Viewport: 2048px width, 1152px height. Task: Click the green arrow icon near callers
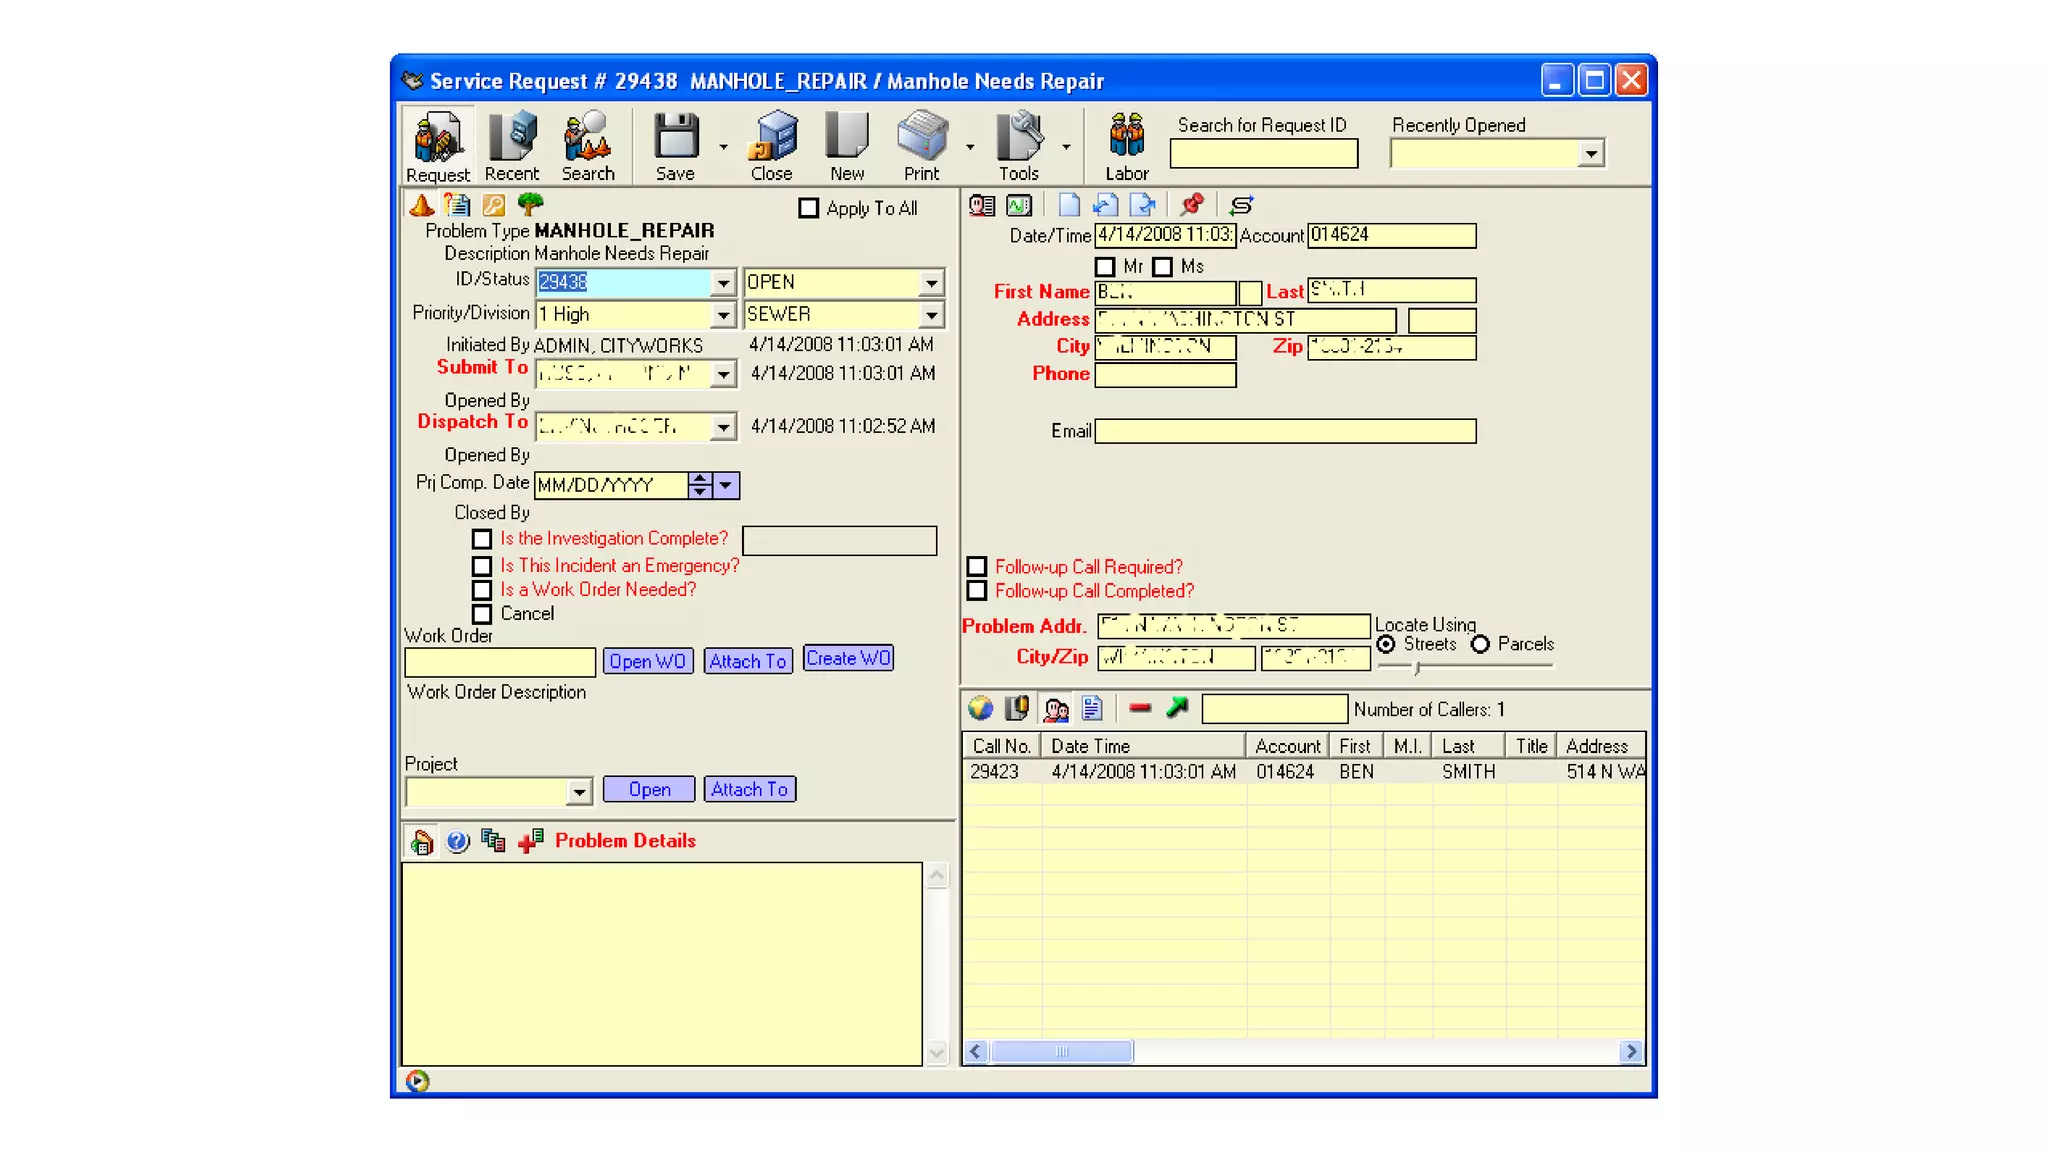(x=1178, y=708)
